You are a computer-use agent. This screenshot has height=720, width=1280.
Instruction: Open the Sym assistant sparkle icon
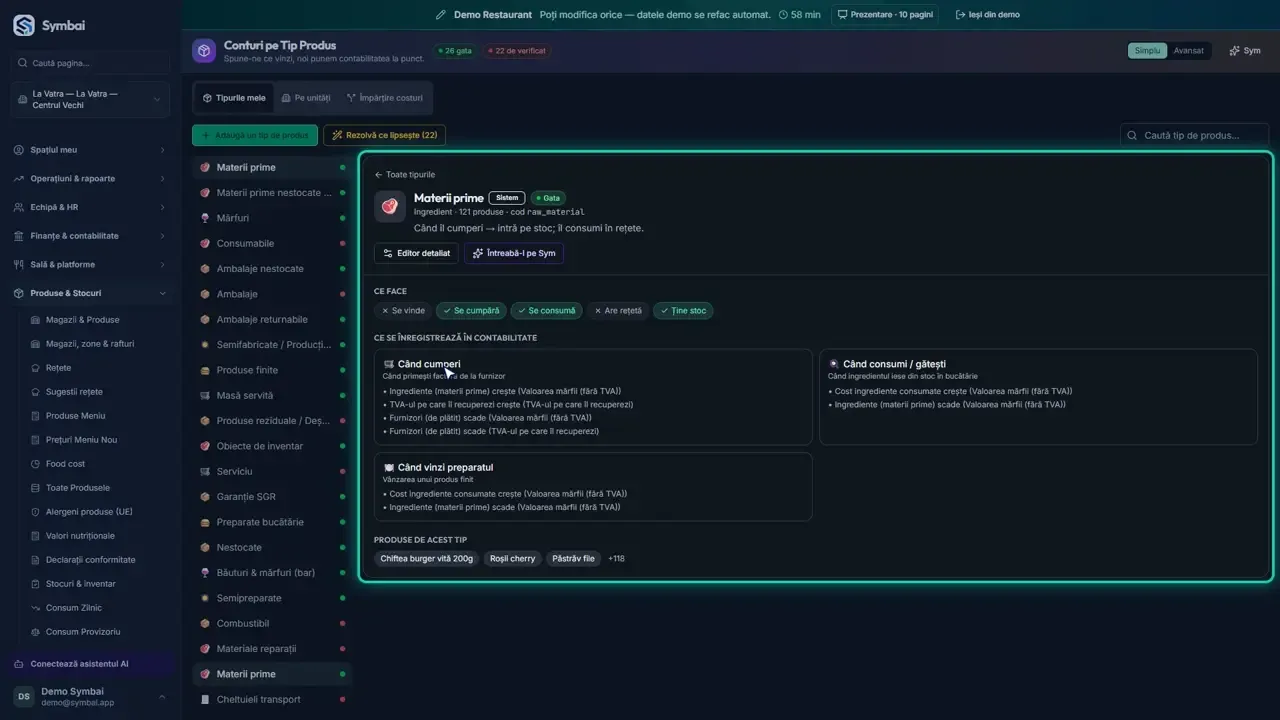tap(1235, 51)
